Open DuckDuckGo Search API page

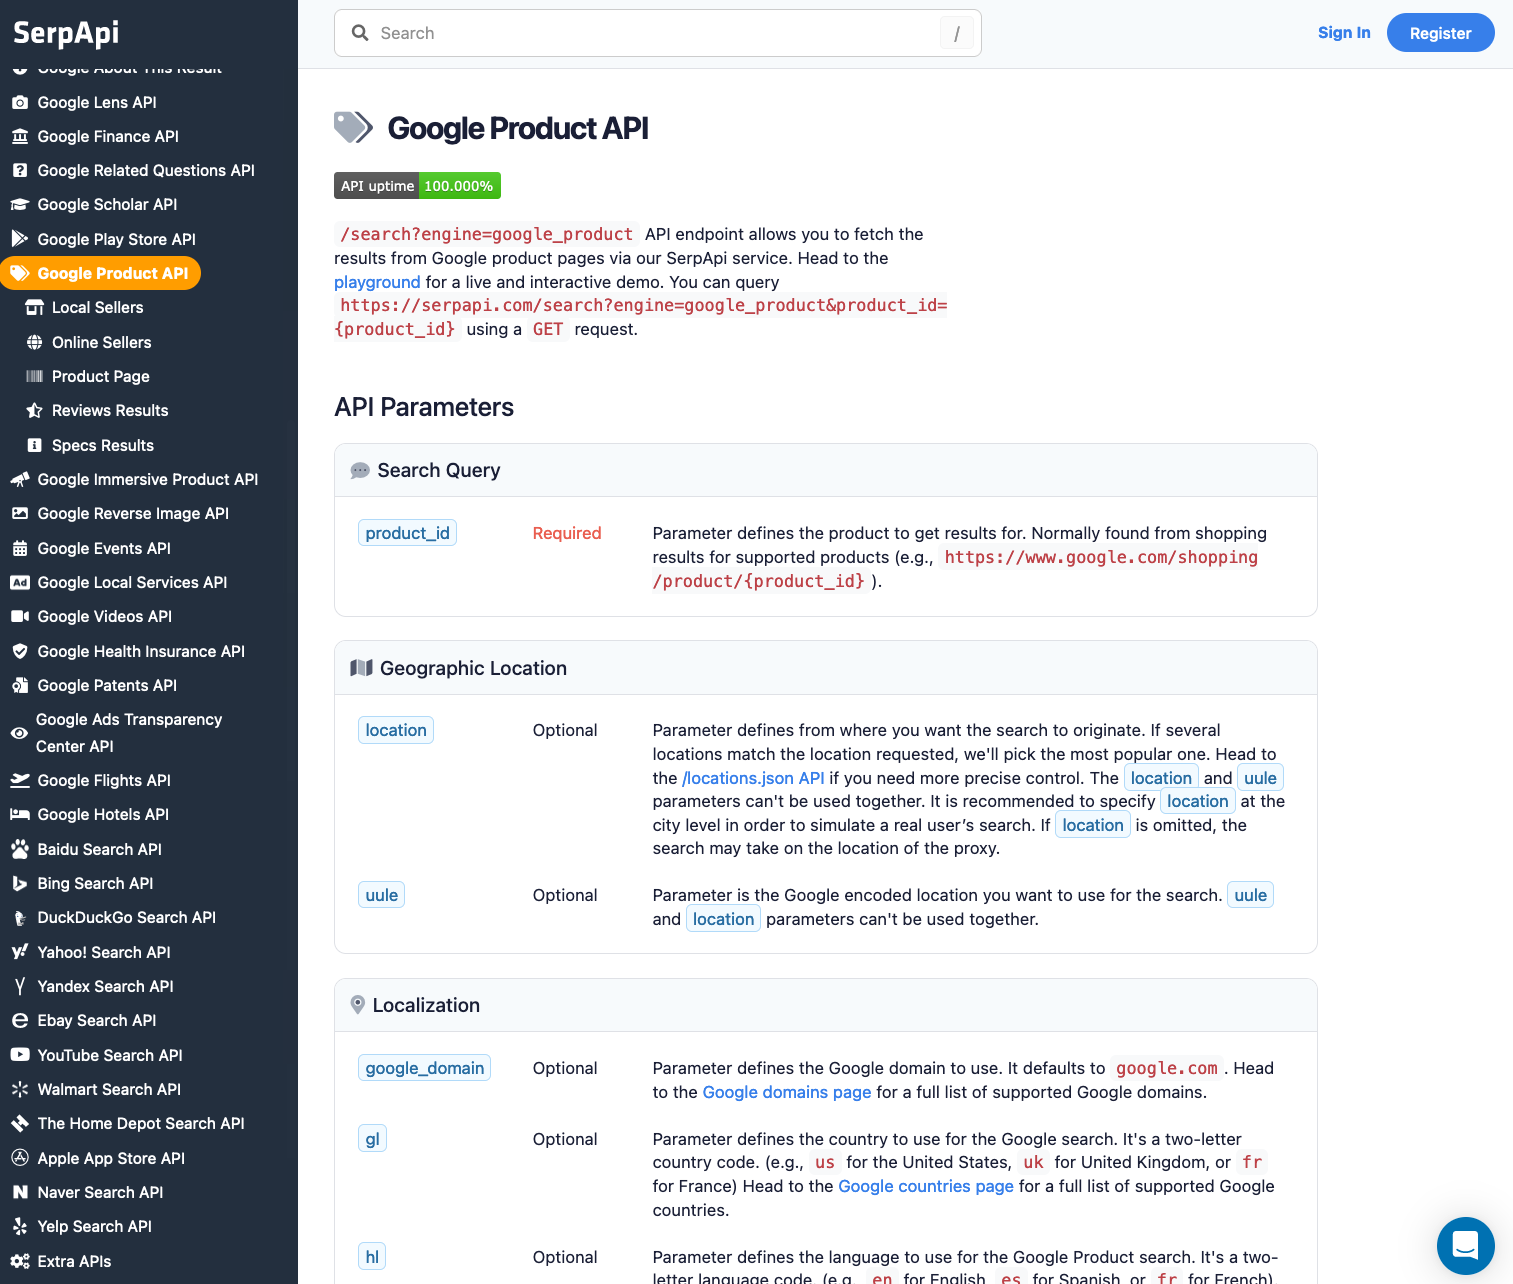click(126, 917)
